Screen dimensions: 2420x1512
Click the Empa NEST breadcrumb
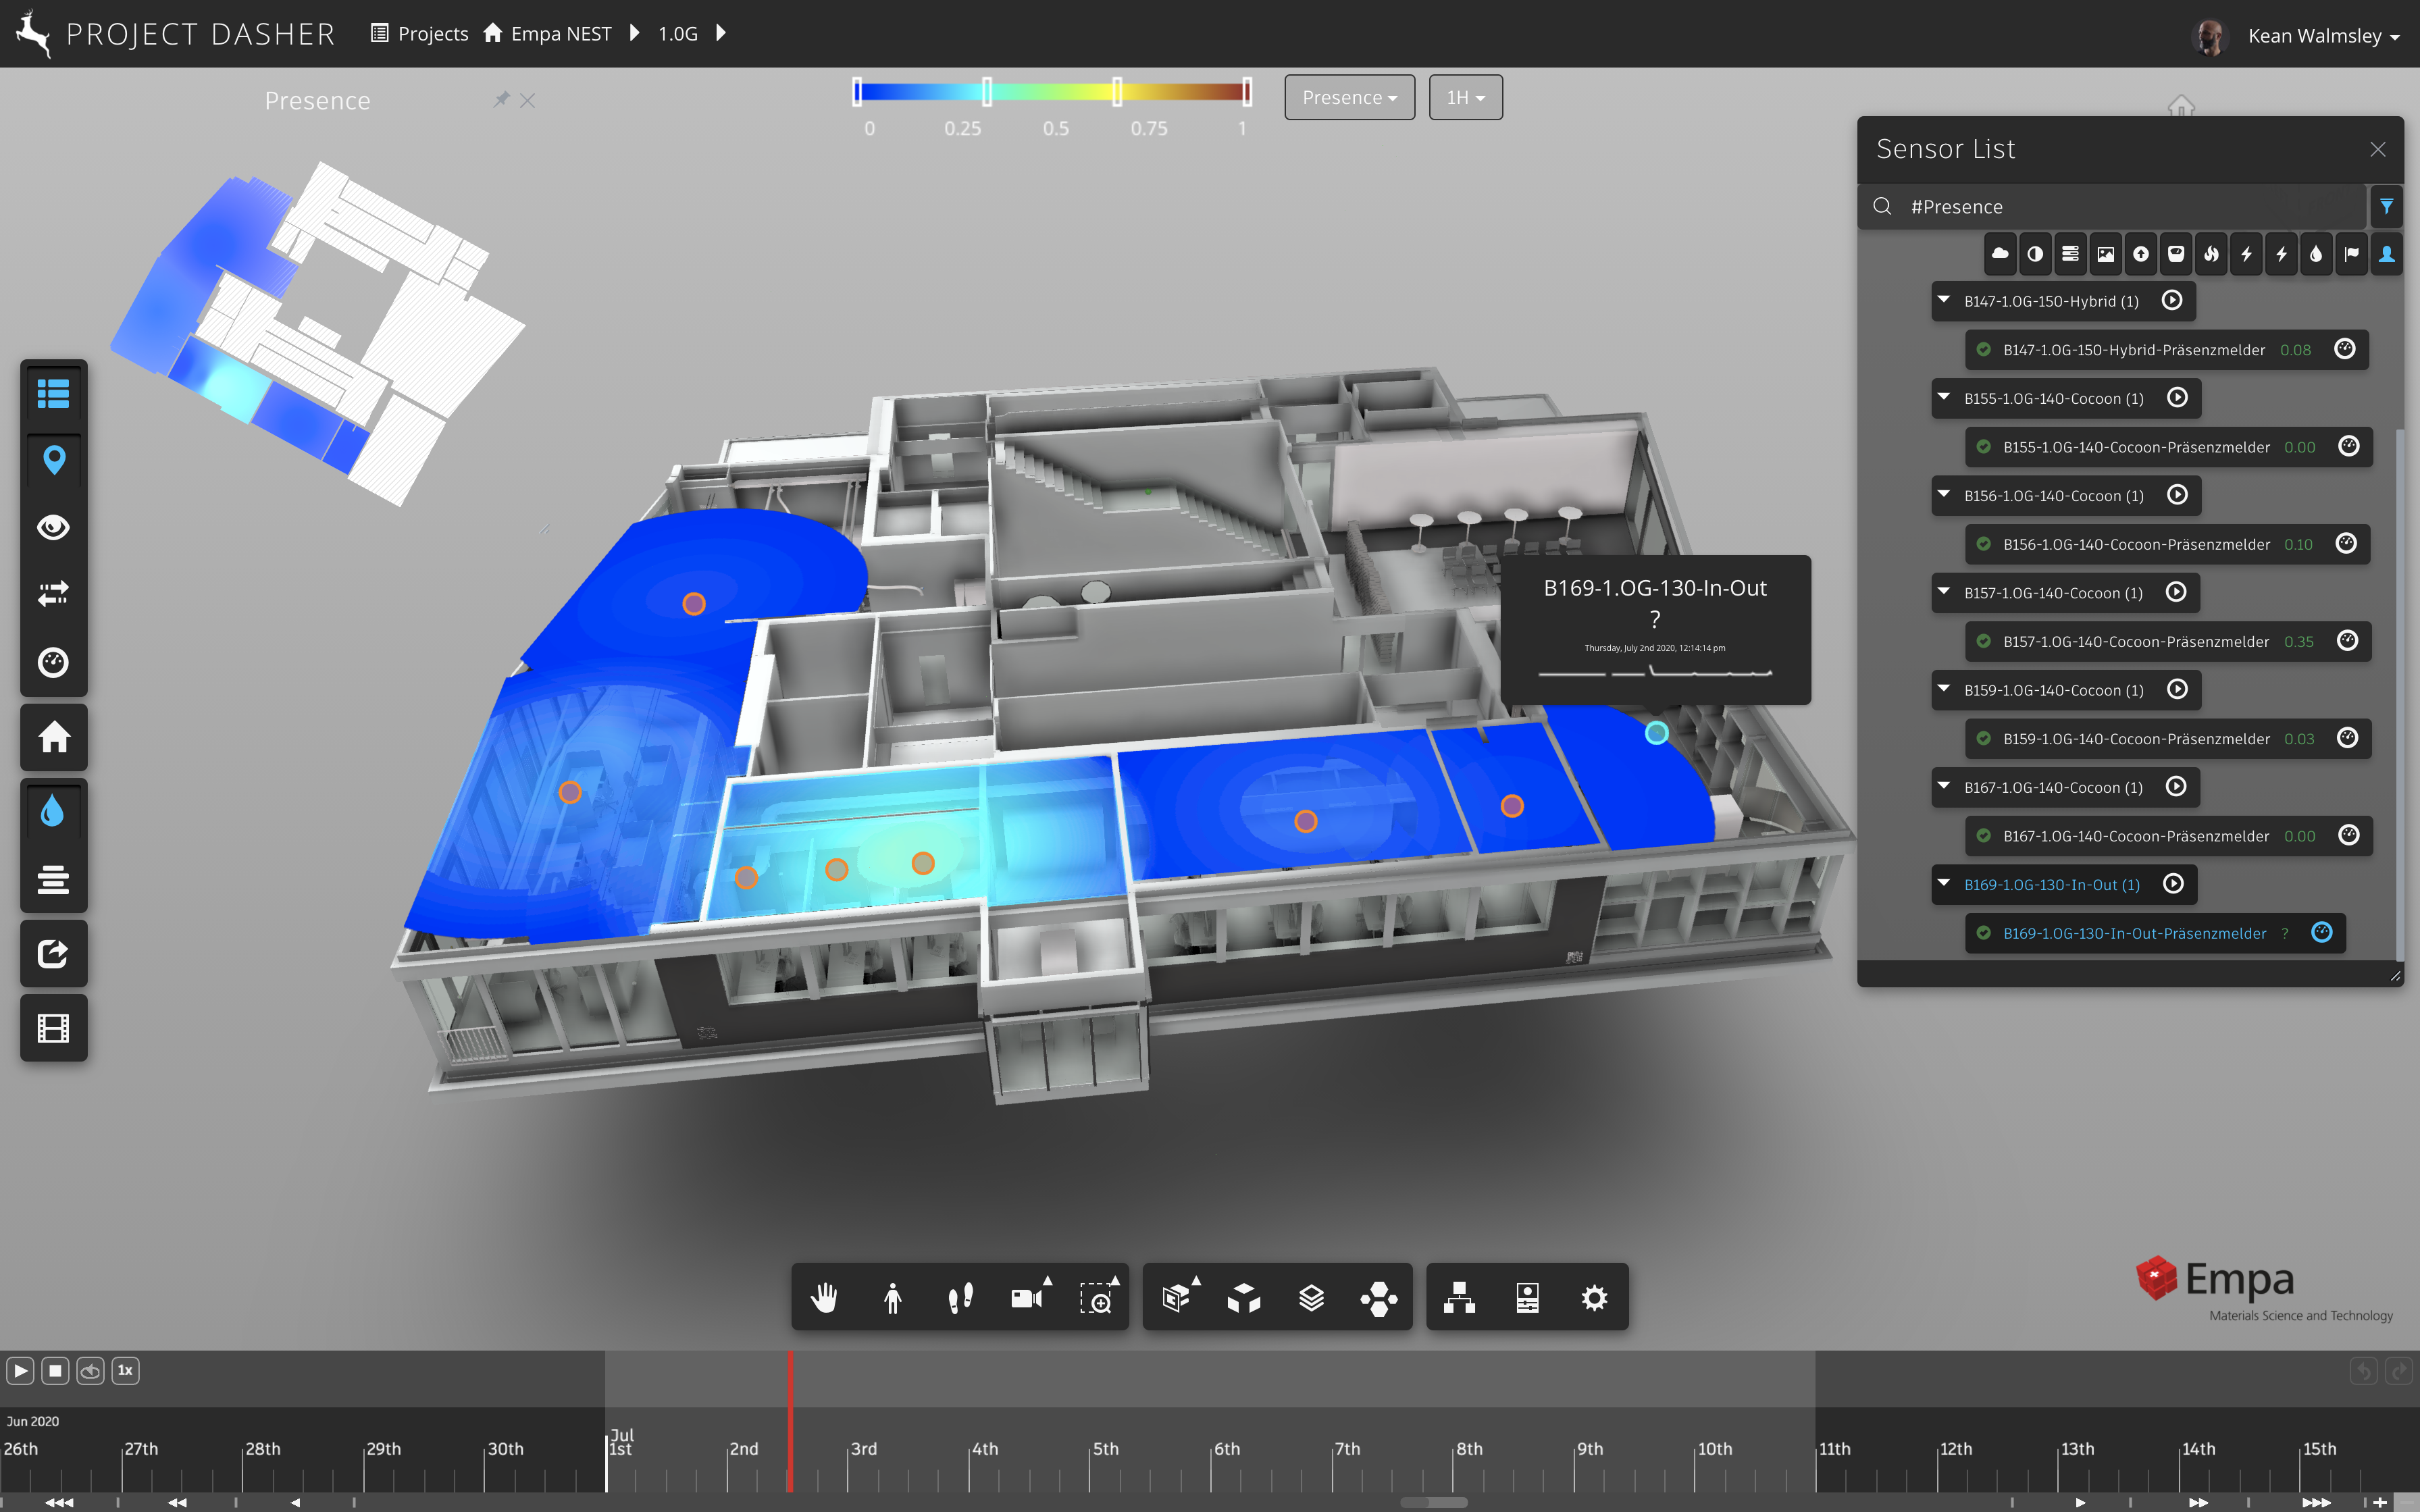(x=560, y=34)
